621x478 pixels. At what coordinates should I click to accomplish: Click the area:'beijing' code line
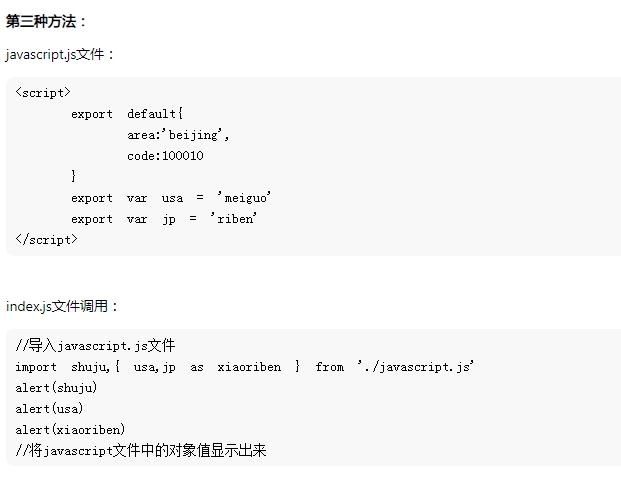(x=178, y=135)
